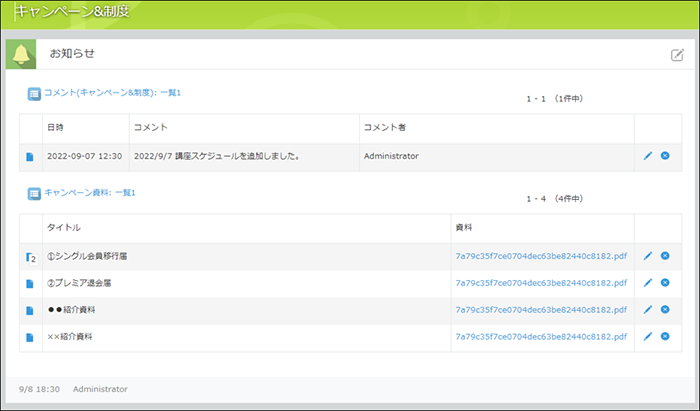Click the list icon beside コメント(キャンペーン&制度)
The height and width of the screenshot is (411, 700).
(34, 94)
